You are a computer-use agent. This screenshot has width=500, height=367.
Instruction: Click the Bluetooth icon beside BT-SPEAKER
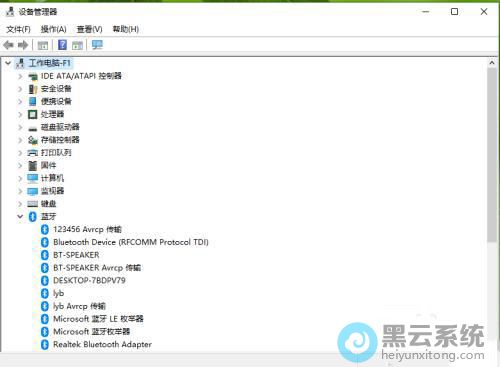[45, 255]
